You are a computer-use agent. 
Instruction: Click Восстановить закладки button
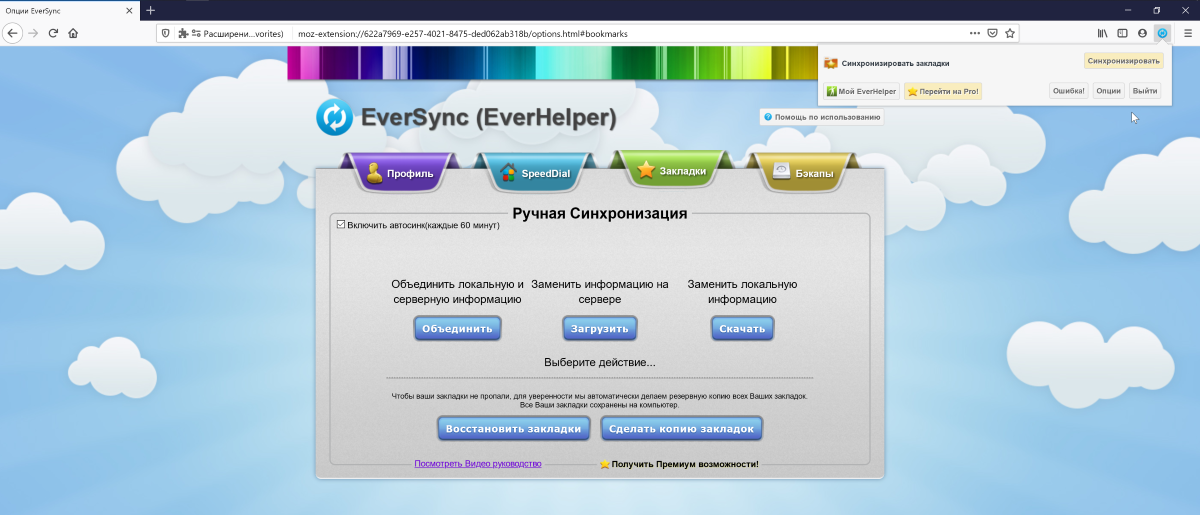(x=513, y=428)
